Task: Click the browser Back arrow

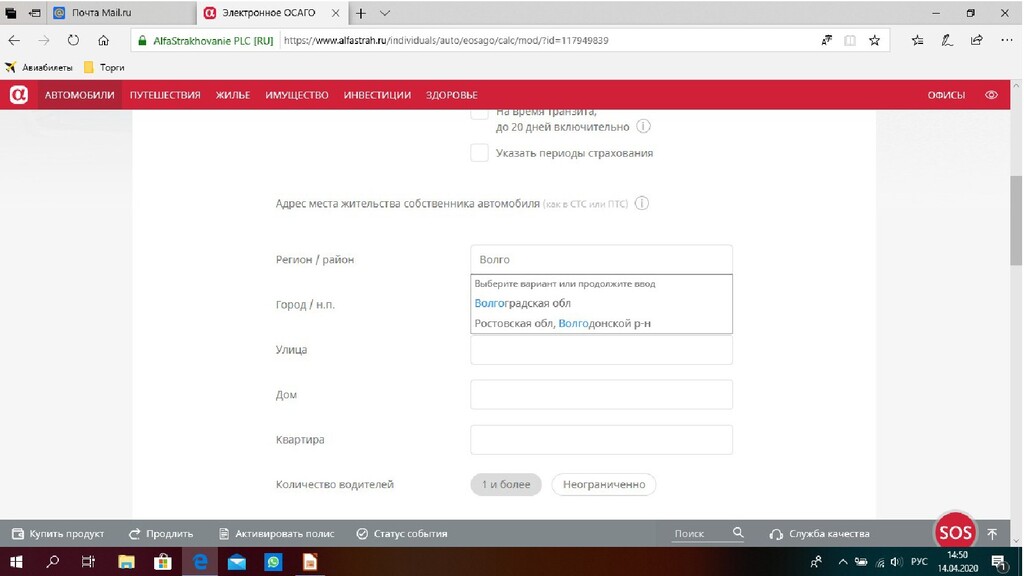Action: pos(14,40)
